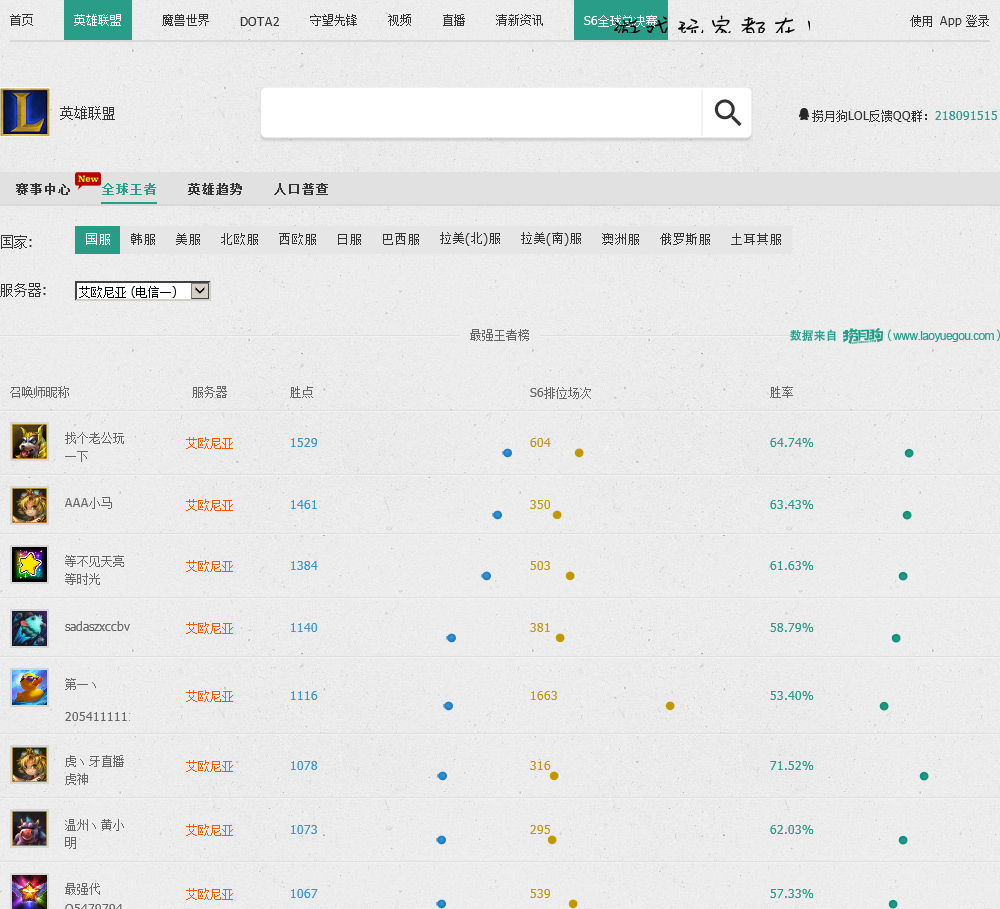Open the www.laoyuegou.com data source link

coord(943,336)
